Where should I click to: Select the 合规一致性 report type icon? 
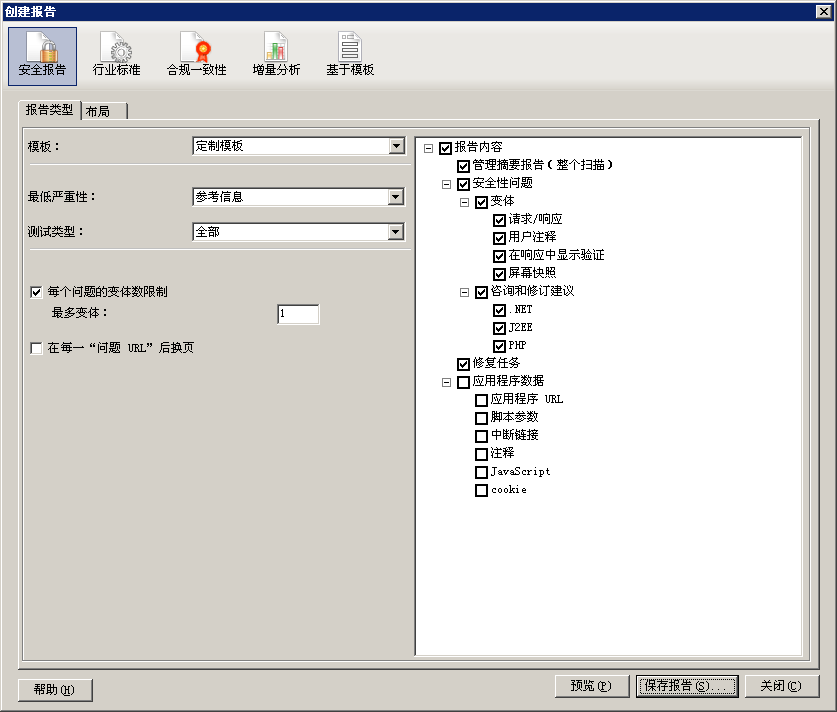point(196,56)
